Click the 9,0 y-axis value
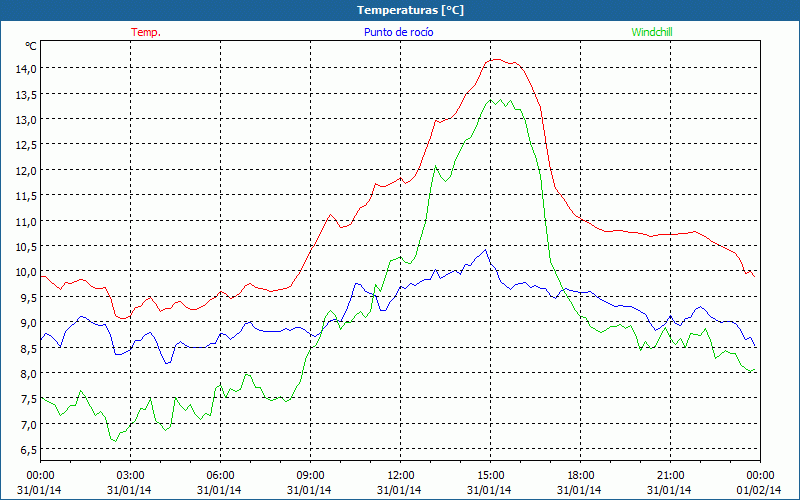Viewport: 800px width, 500px height. [x=28, y=323]
